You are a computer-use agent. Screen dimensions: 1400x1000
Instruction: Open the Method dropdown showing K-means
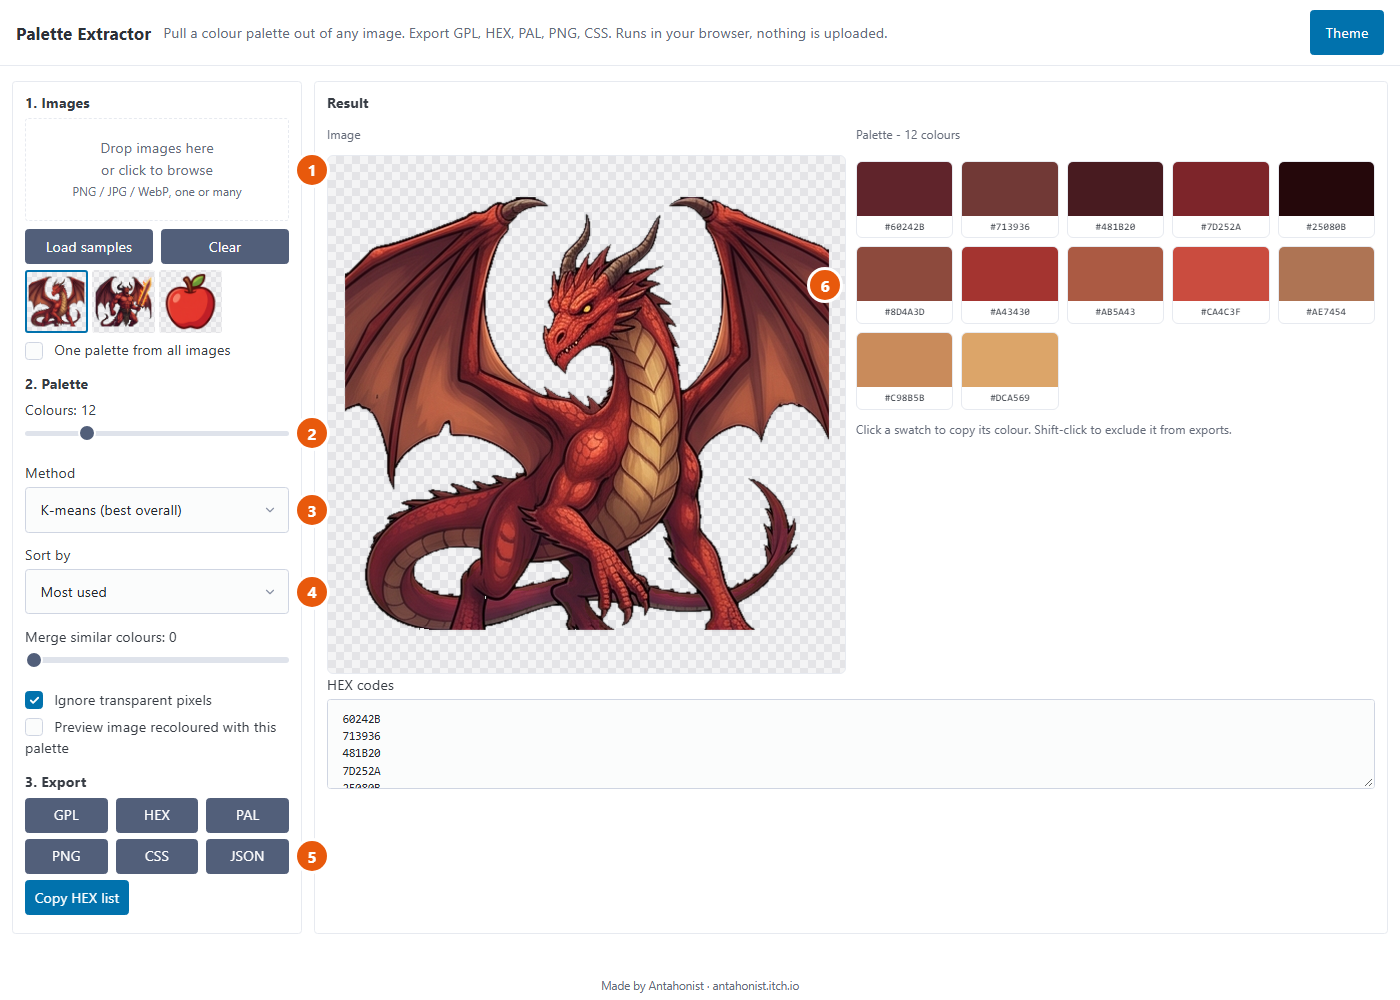pyautogui.click(x=157, y=510)
